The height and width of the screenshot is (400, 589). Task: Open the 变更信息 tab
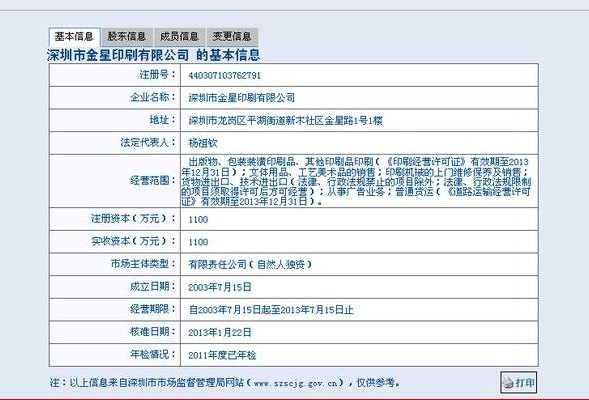[232, 37]
